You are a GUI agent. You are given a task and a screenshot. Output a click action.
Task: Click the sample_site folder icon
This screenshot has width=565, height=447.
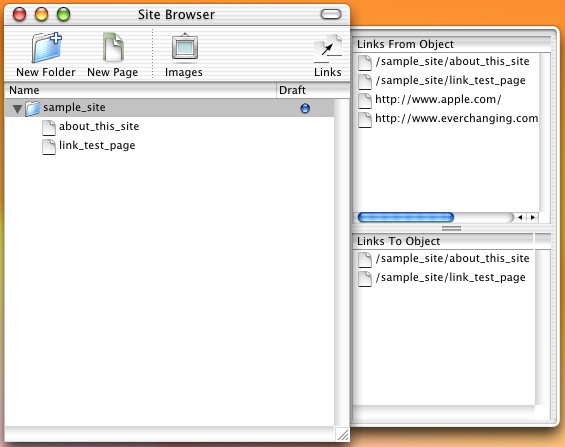[x=32, y=108]
